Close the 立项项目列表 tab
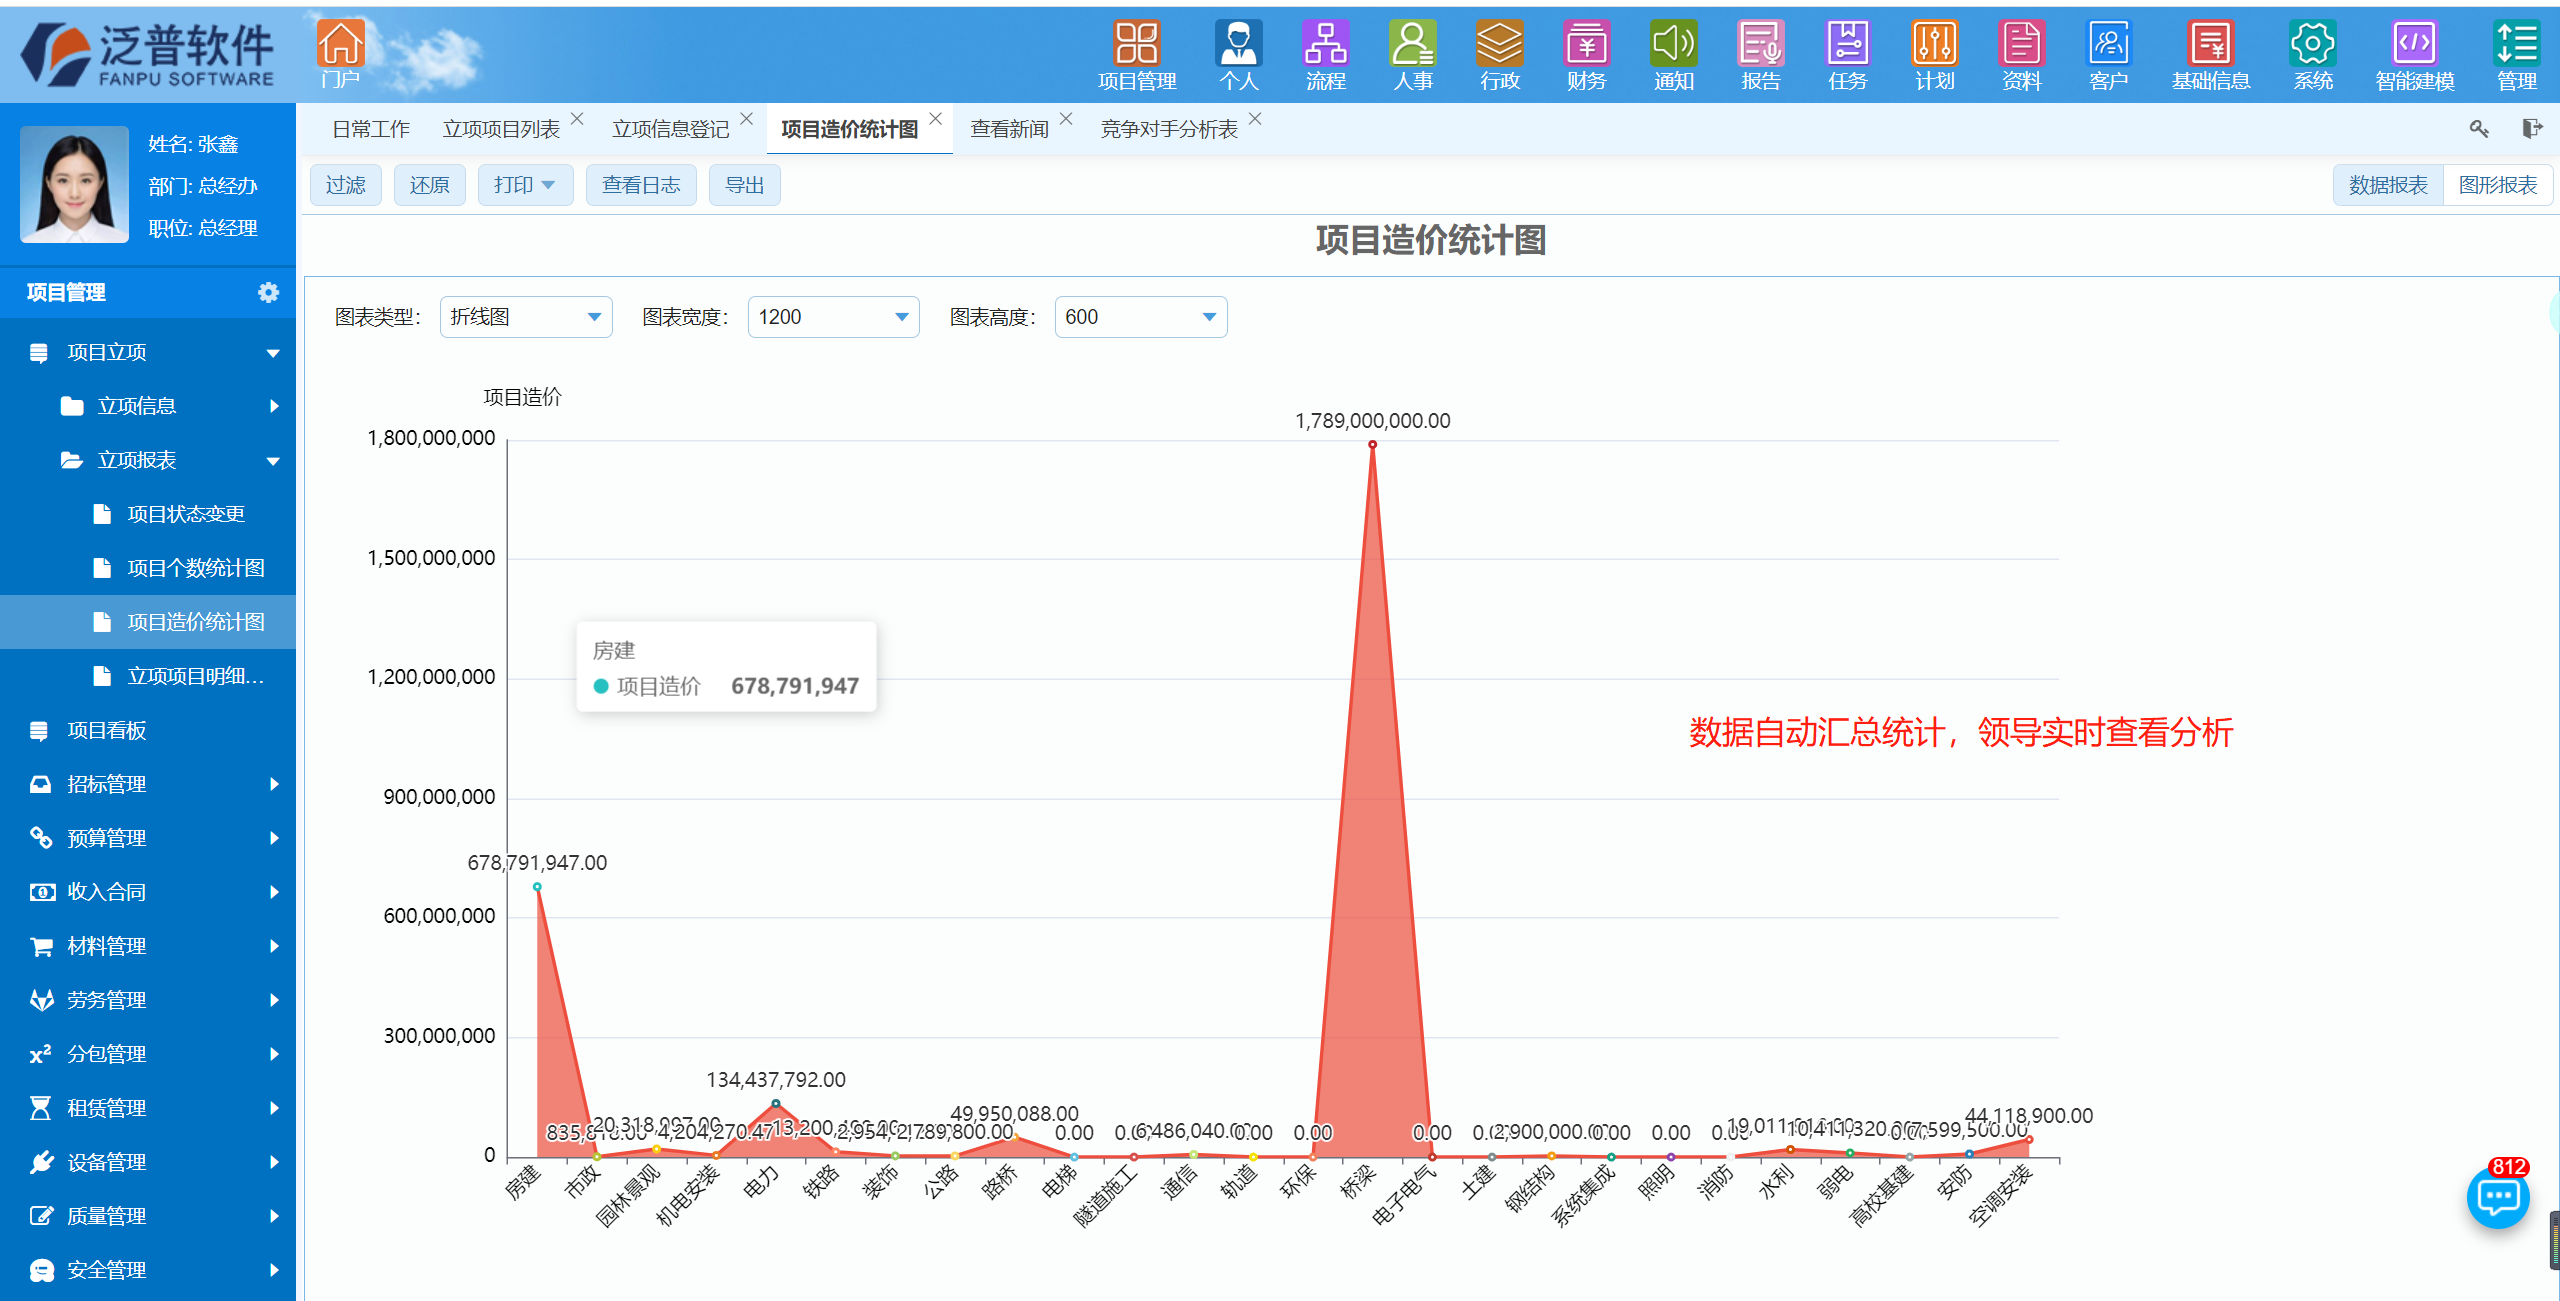 point(577,119)
